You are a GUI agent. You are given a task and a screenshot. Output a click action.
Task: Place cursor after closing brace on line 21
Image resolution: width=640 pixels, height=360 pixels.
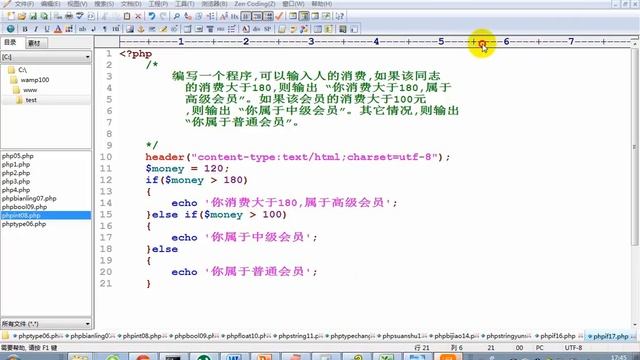(x=152, y=283)
